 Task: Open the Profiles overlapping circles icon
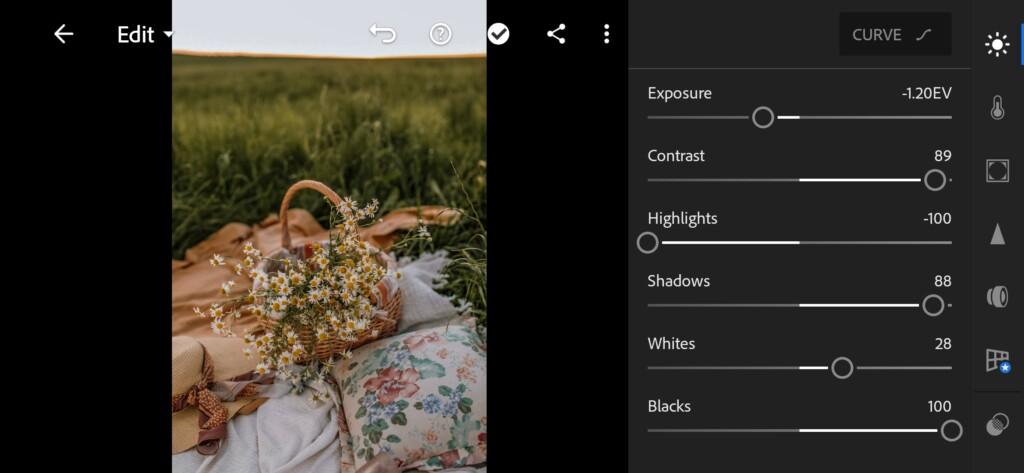click(x=997, y=424)
